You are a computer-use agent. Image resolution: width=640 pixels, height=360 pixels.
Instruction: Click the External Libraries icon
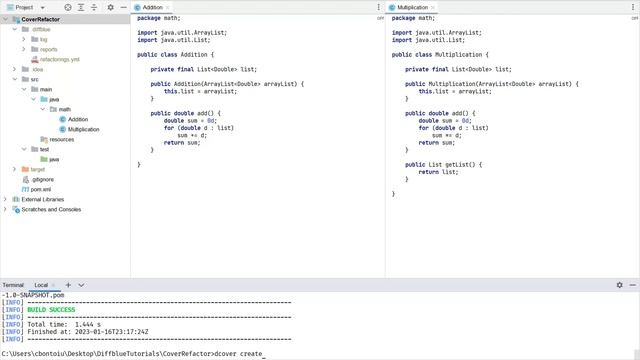(x=16, y=199)
